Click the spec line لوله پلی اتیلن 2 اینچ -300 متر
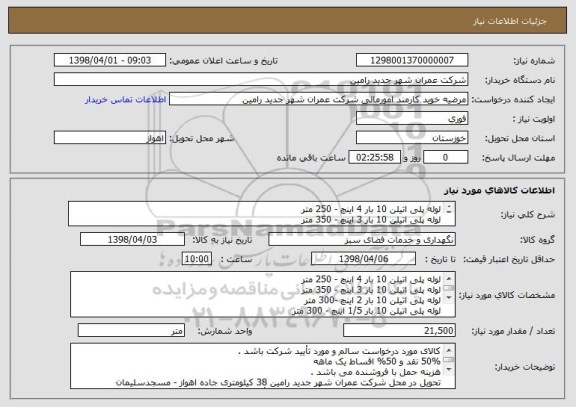The height and width of the screenshot is (407, 576). pos(372,300)
